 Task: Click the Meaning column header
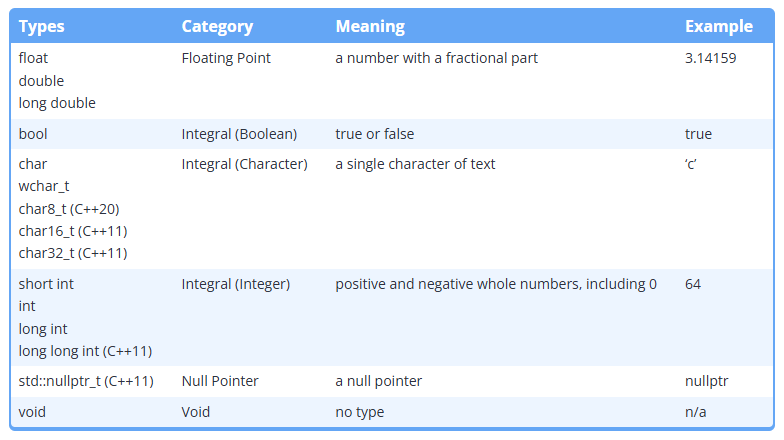370,26
